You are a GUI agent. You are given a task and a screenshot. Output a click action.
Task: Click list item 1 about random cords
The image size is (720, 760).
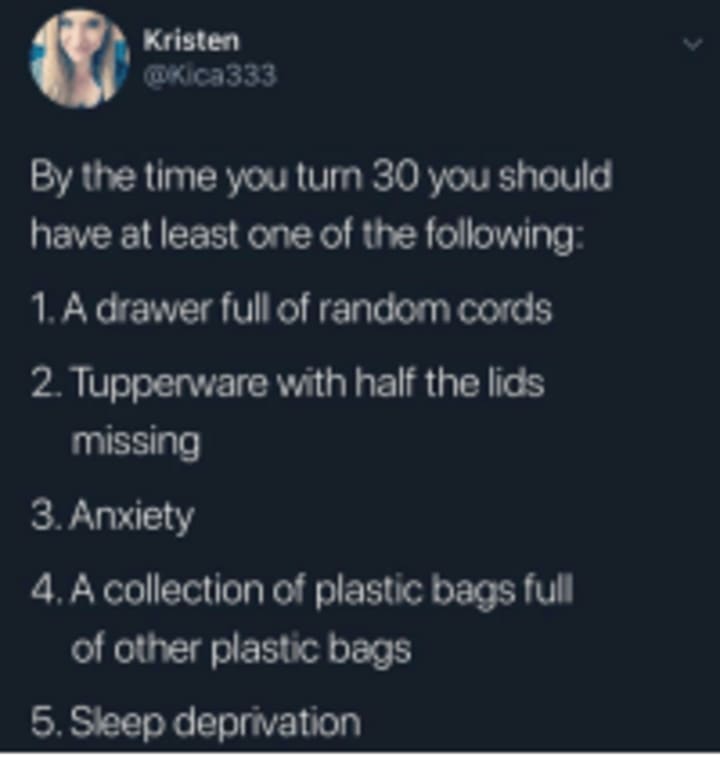tap(291, 309)
